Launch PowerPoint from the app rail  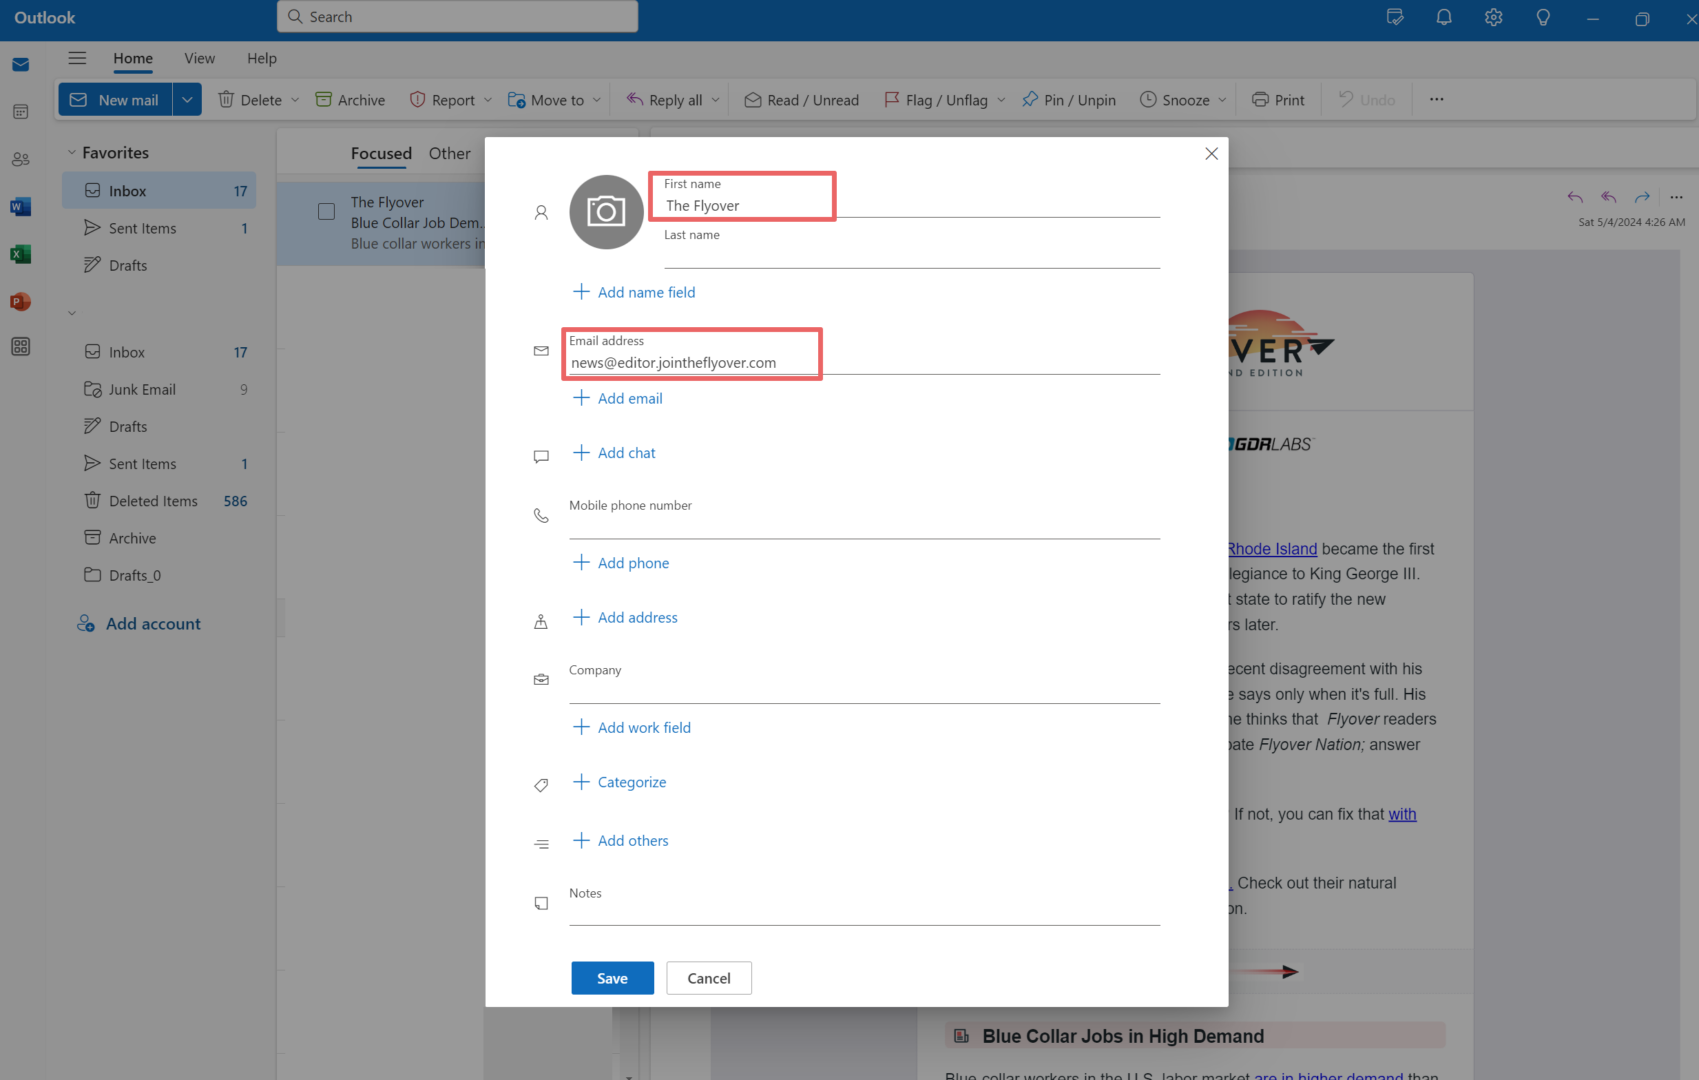20,301
